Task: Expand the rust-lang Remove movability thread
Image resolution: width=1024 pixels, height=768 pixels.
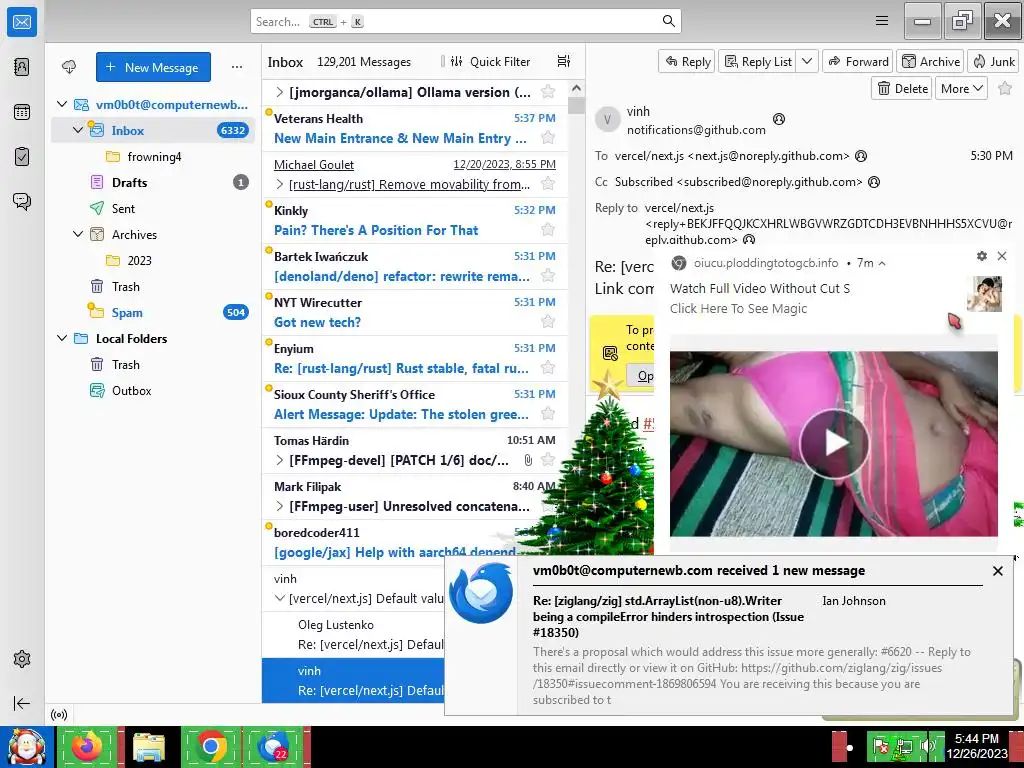Action: 280,184
